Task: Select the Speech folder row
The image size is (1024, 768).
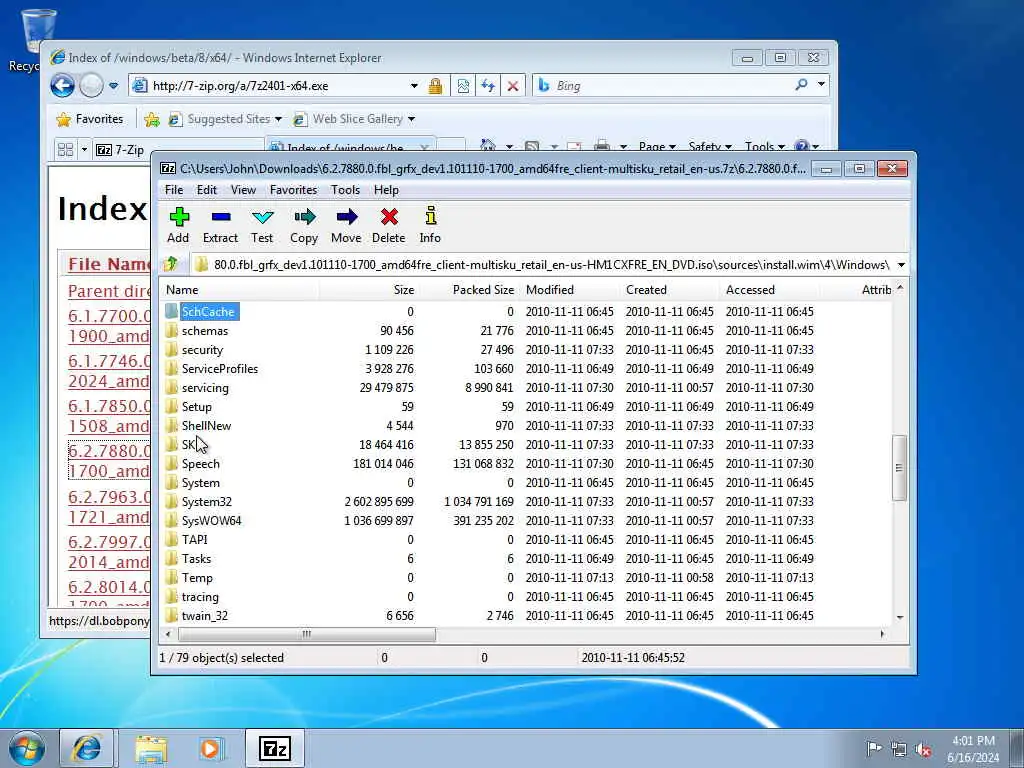Action: 526,464
